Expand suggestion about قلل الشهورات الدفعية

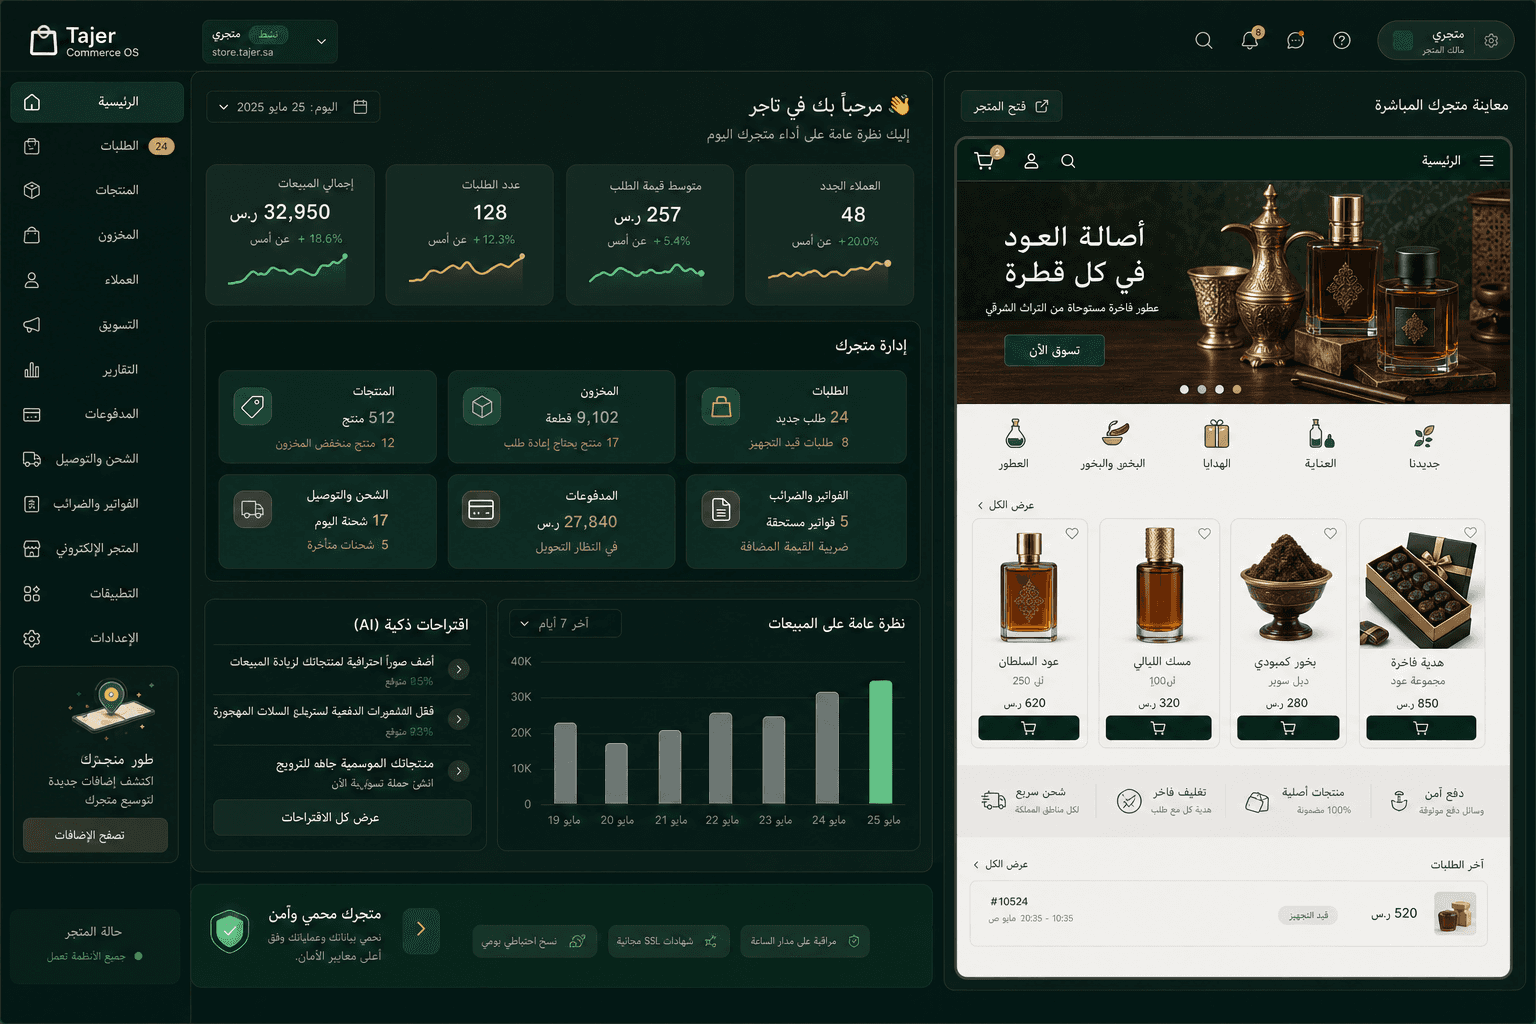(x=459, y=719)
